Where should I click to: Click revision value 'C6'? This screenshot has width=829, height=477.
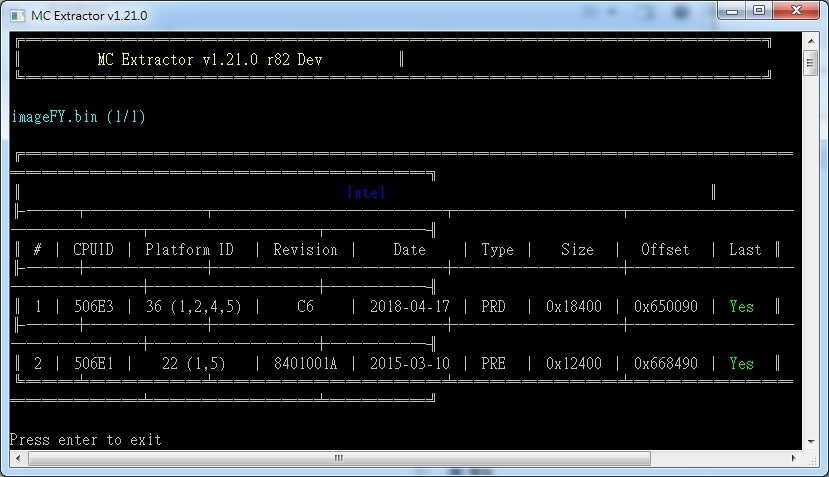(x=305, y=306)
